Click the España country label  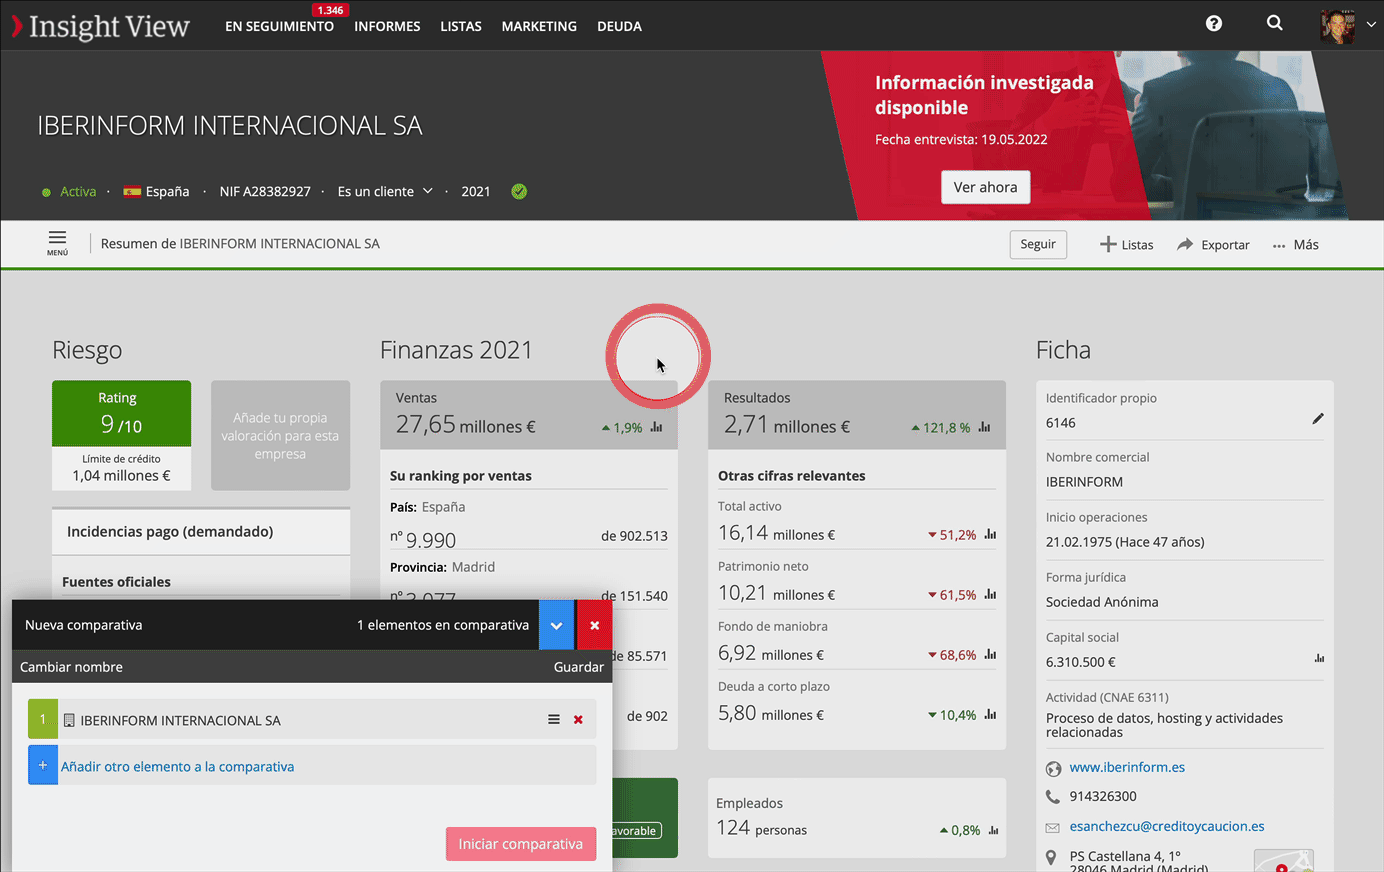[167, 191]
